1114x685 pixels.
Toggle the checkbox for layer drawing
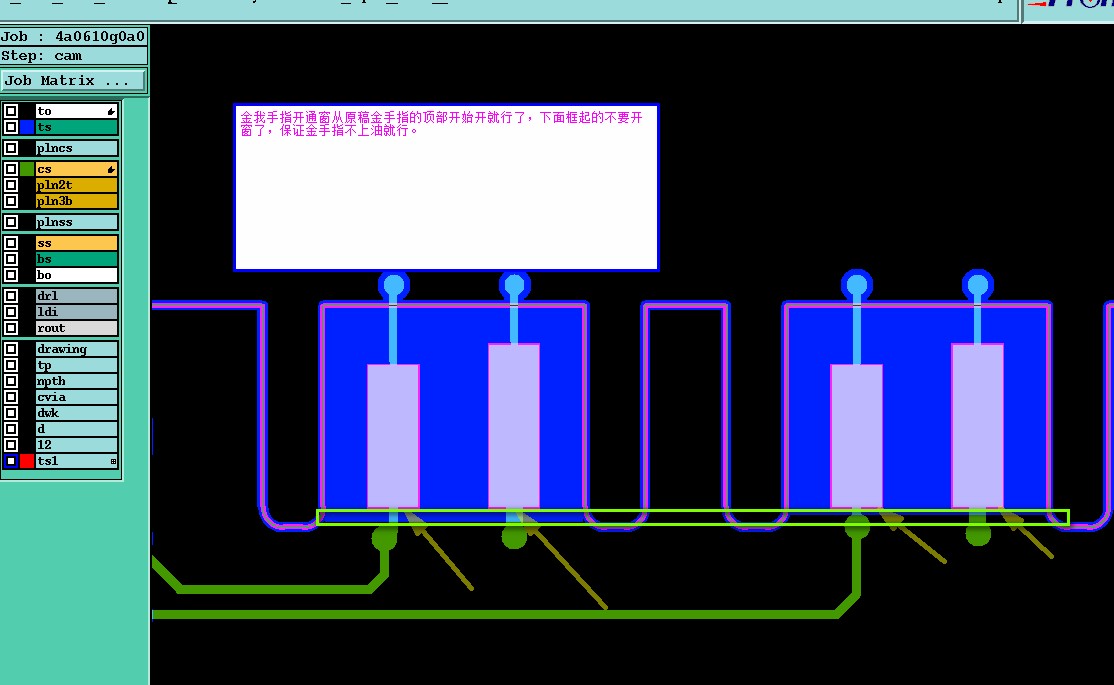click(11, 349)
